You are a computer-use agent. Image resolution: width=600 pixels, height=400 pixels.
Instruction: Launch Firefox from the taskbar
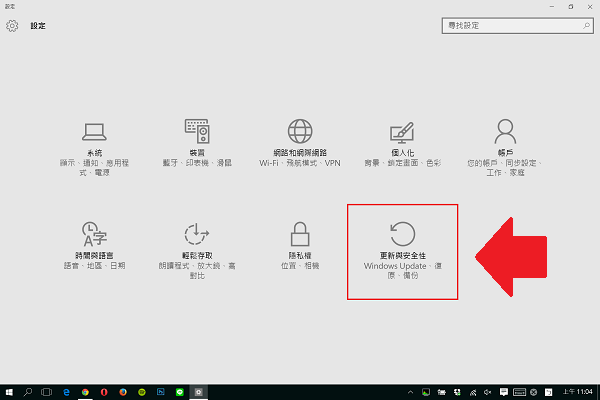123,391
